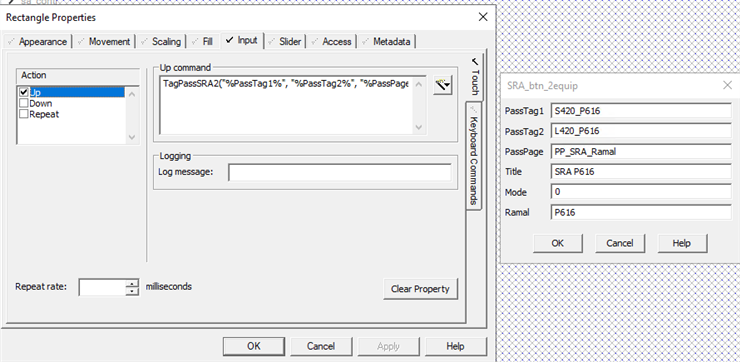740x362 pixels.
Task: Cancel the Rectangle Properties dialog
Action: coord(321,346)
